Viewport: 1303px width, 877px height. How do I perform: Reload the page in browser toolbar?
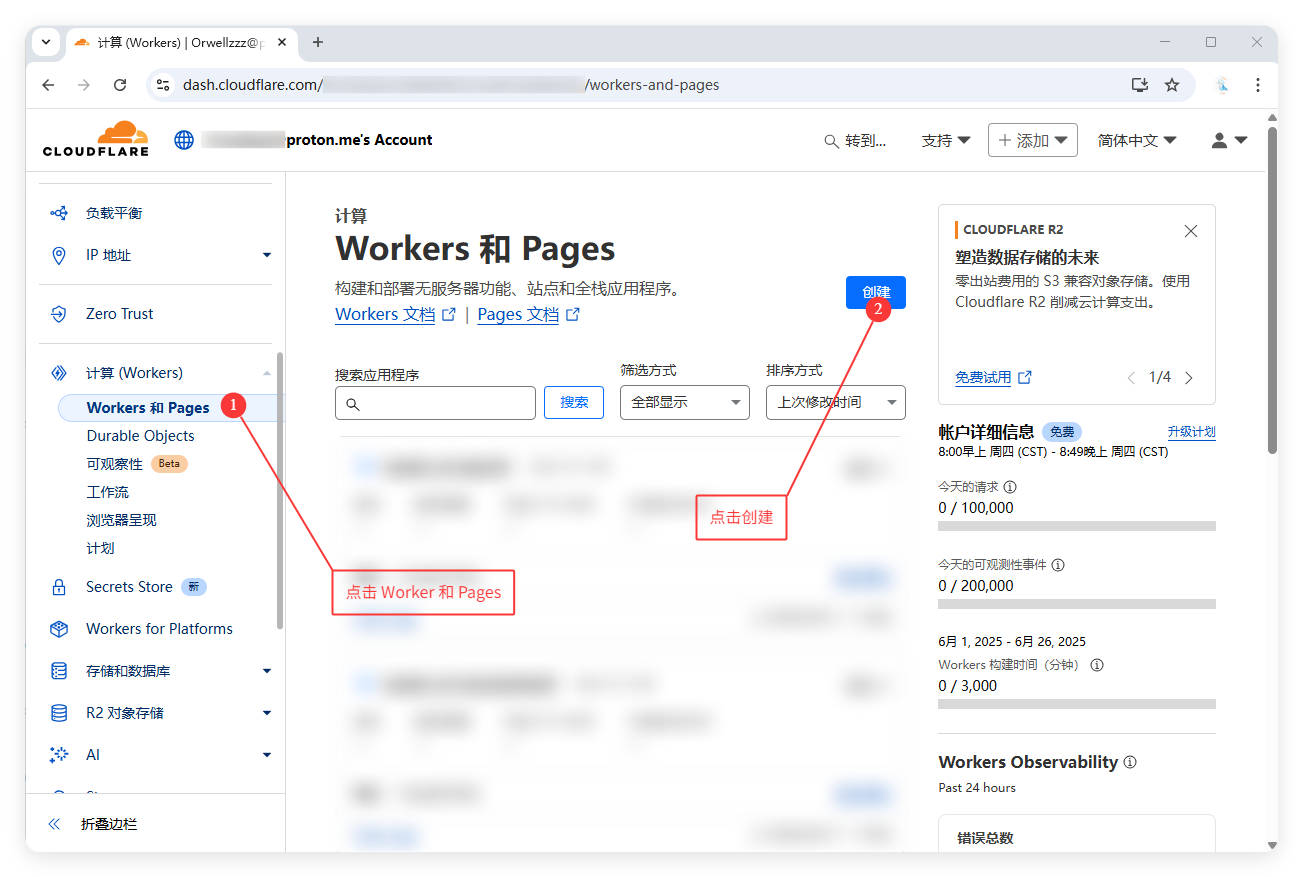(120, 85)
